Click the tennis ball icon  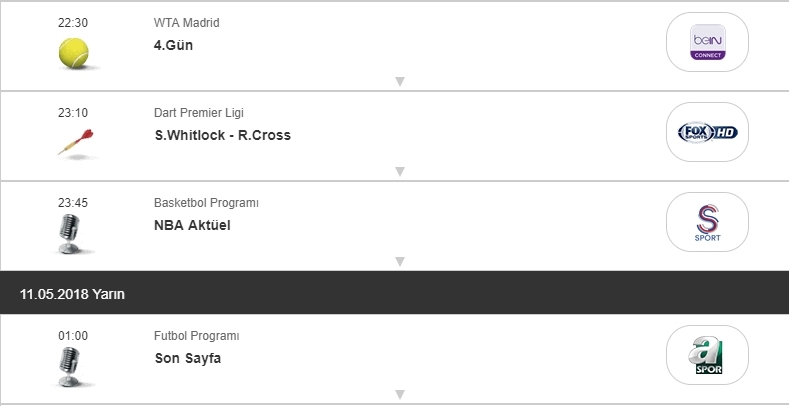(74, 52)
